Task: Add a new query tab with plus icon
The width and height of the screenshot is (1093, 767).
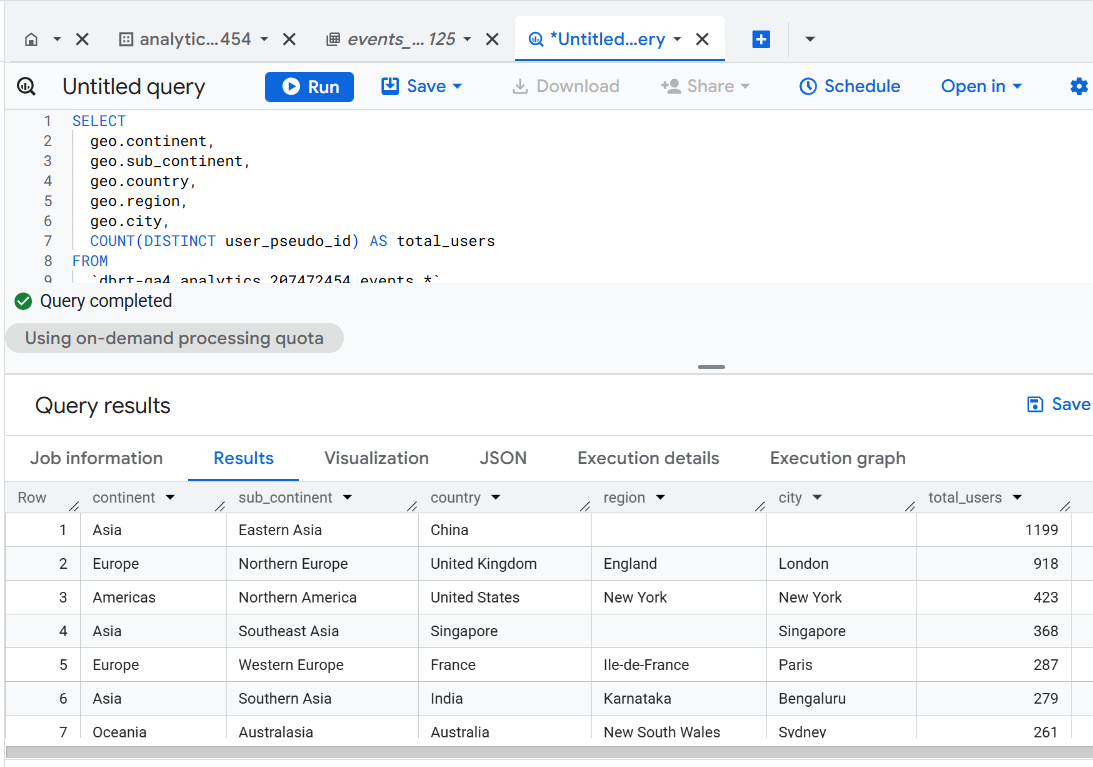Action: click(761, 39)
